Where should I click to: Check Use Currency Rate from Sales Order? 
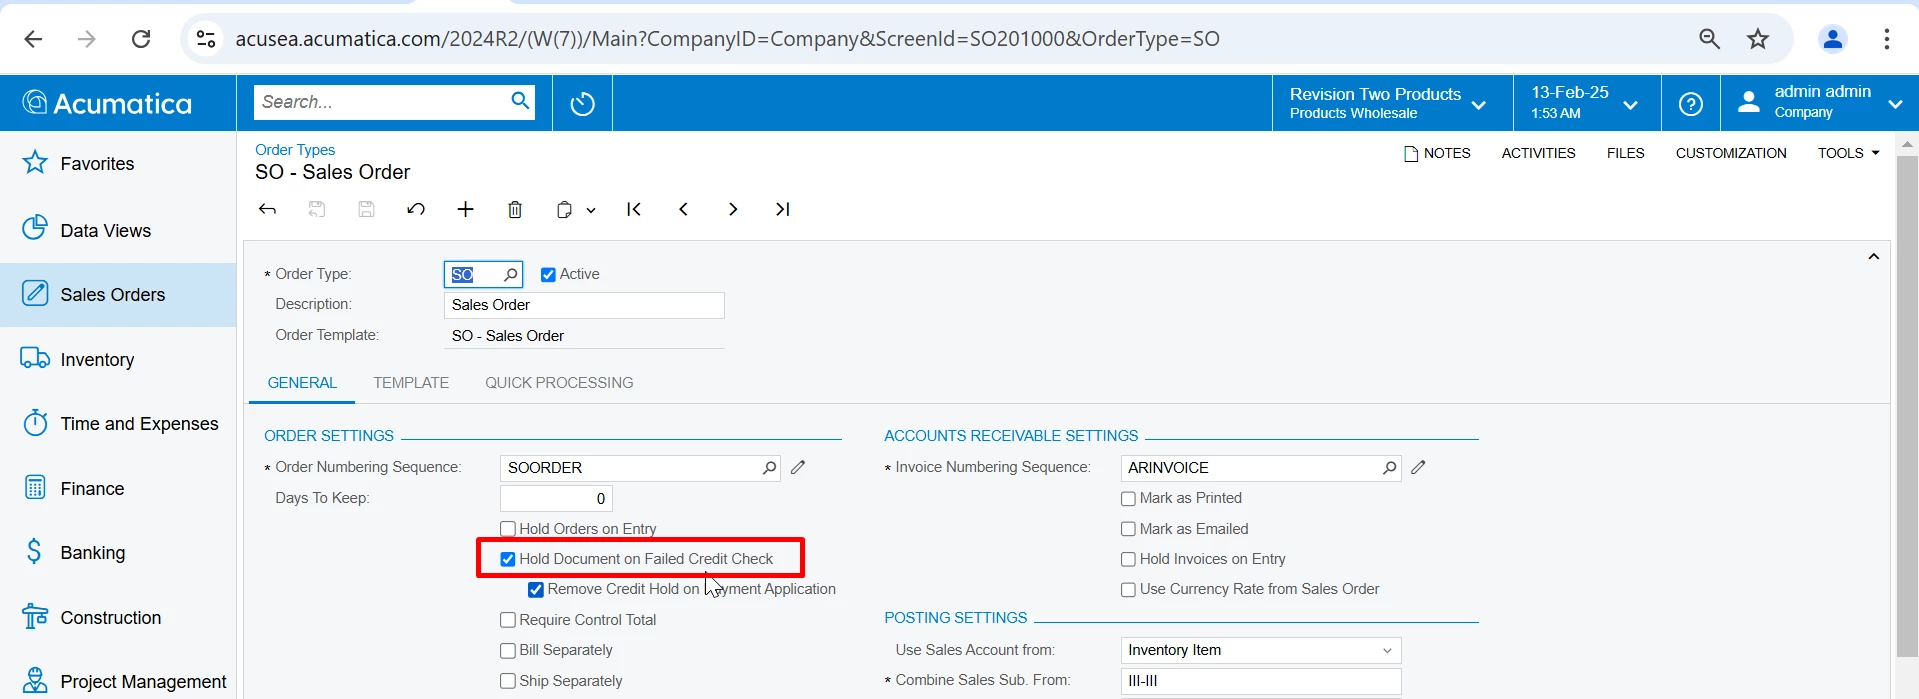coord(1128,590)
